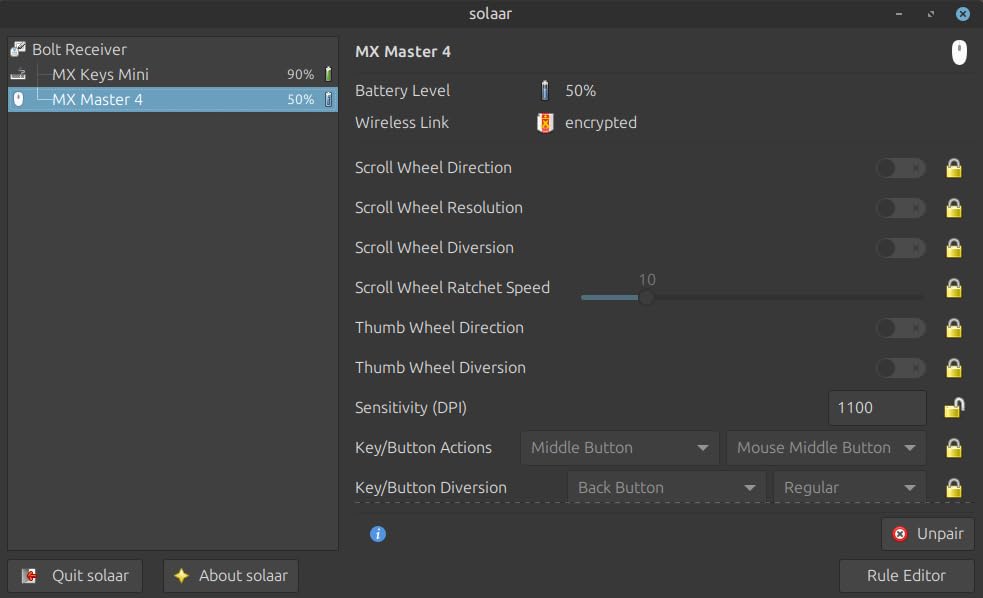Open the Rule Editor
Screen dimensions: 983x598
tap(906, 576)
